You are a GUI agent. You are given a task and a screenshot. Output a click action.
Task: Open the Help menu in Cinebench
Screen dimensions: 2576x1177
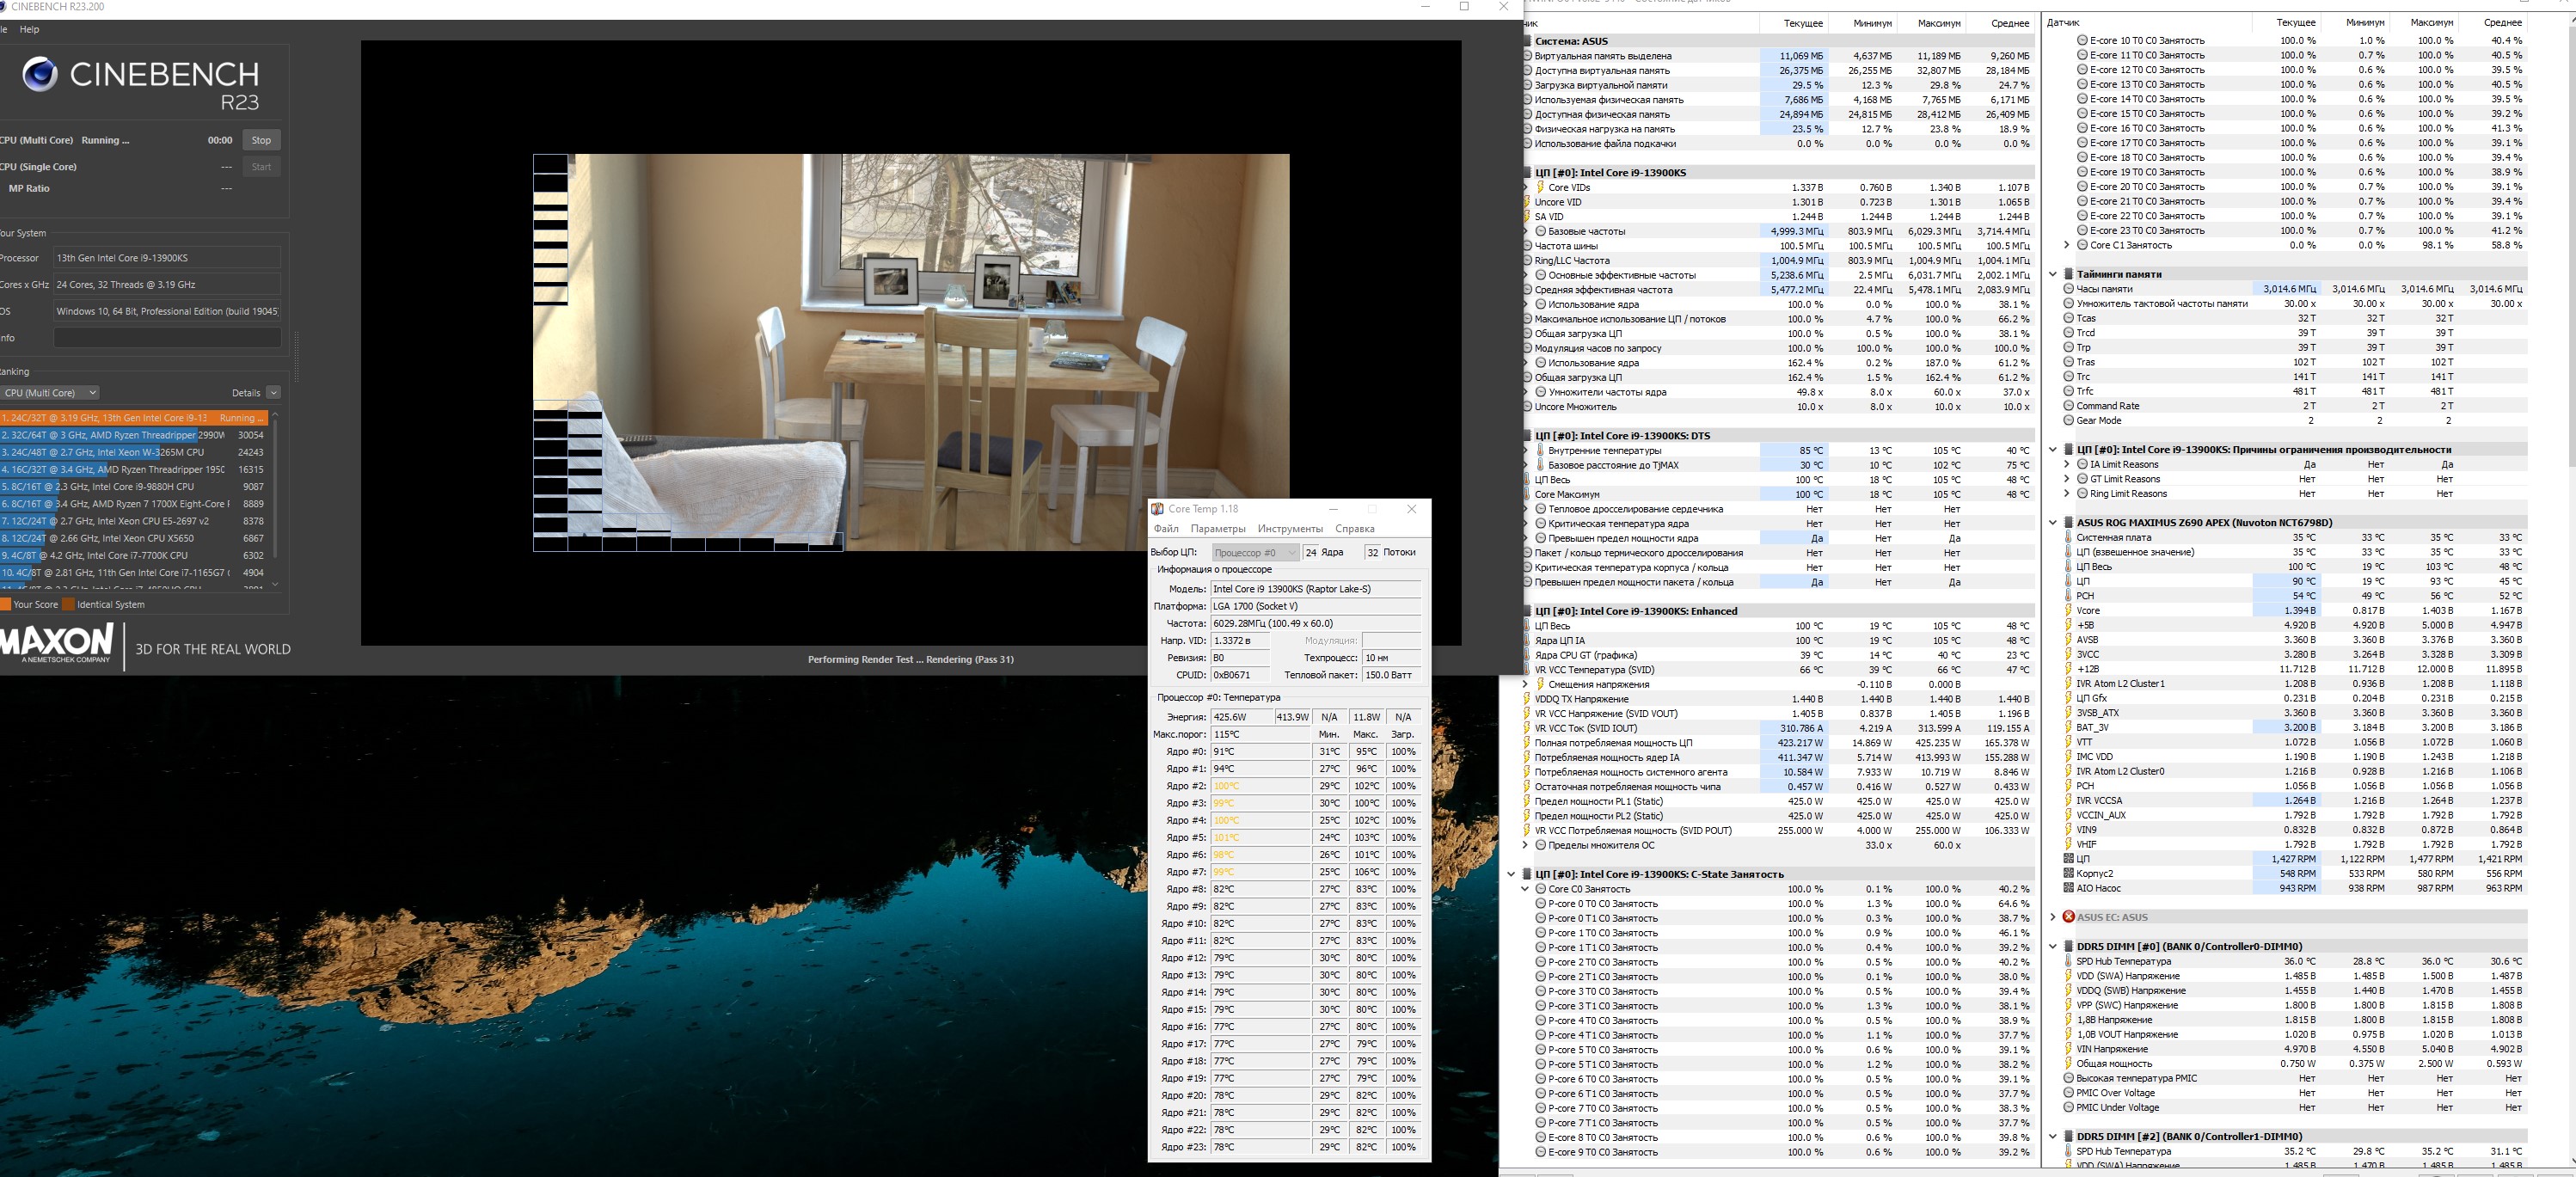click(29, 29)
